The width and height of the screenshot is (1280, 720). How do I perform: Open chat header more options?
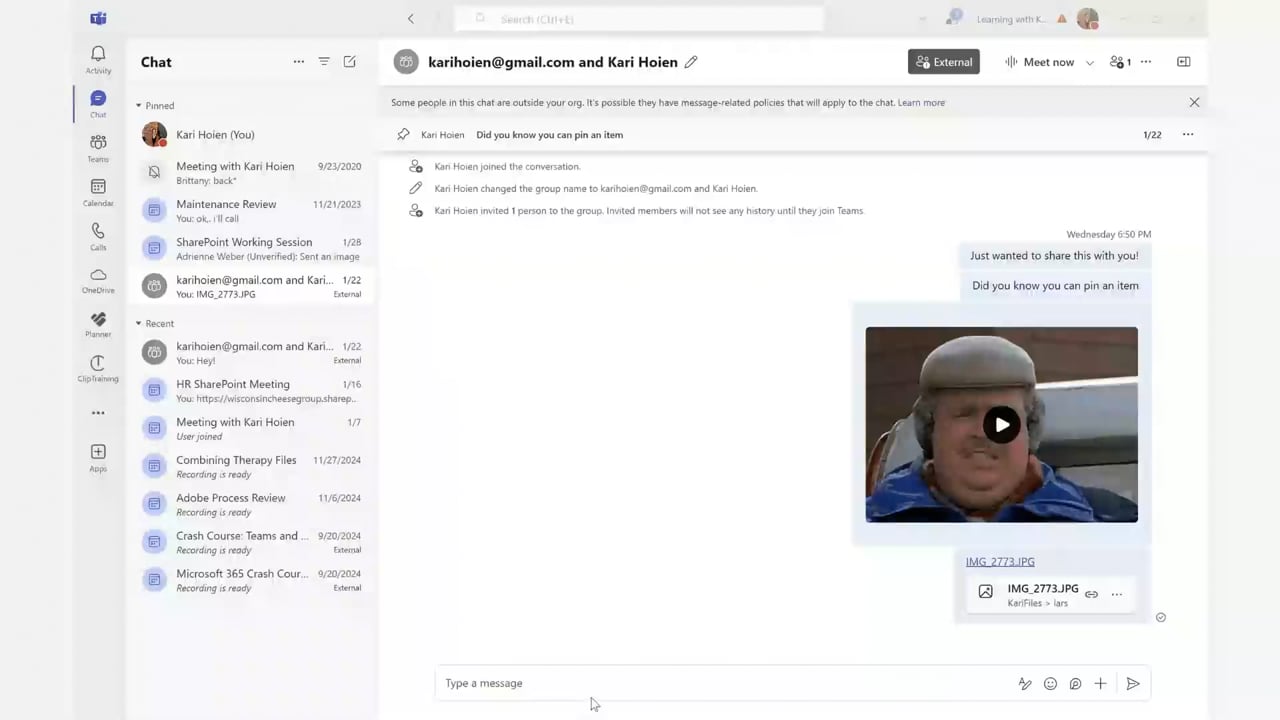pos(1146,62)
